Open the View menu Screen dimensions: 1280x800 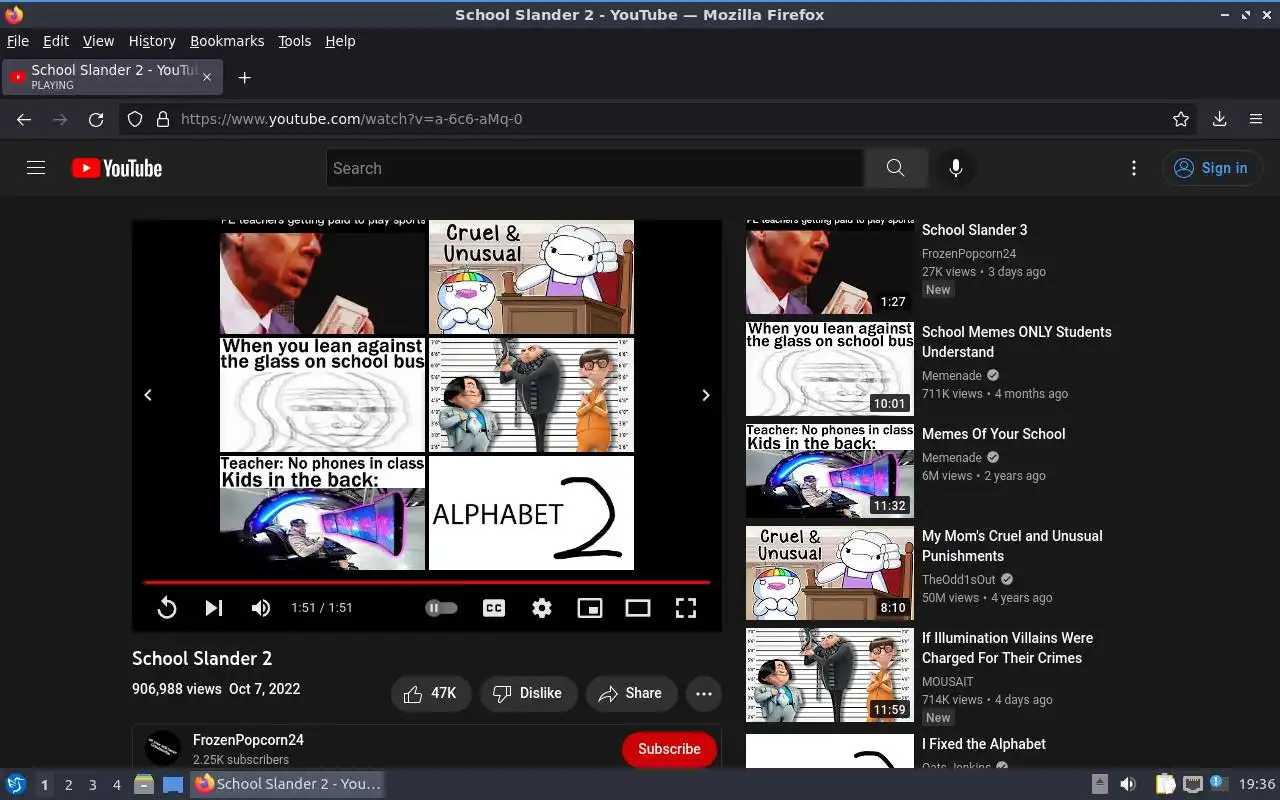(98, 41)
